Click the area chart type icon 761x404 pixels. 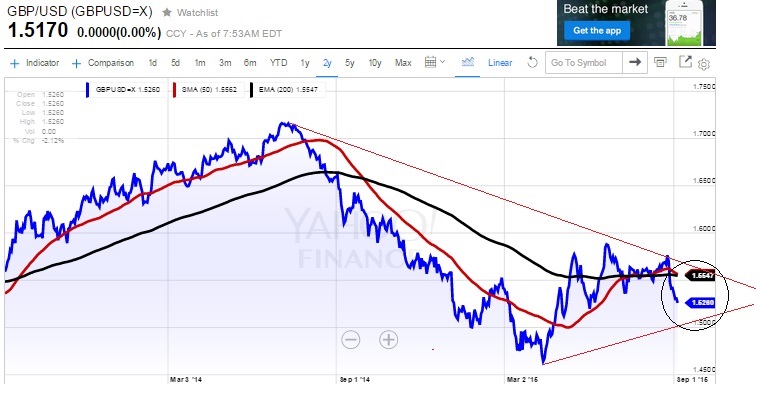pyautogui.click(x=467, y=62)
